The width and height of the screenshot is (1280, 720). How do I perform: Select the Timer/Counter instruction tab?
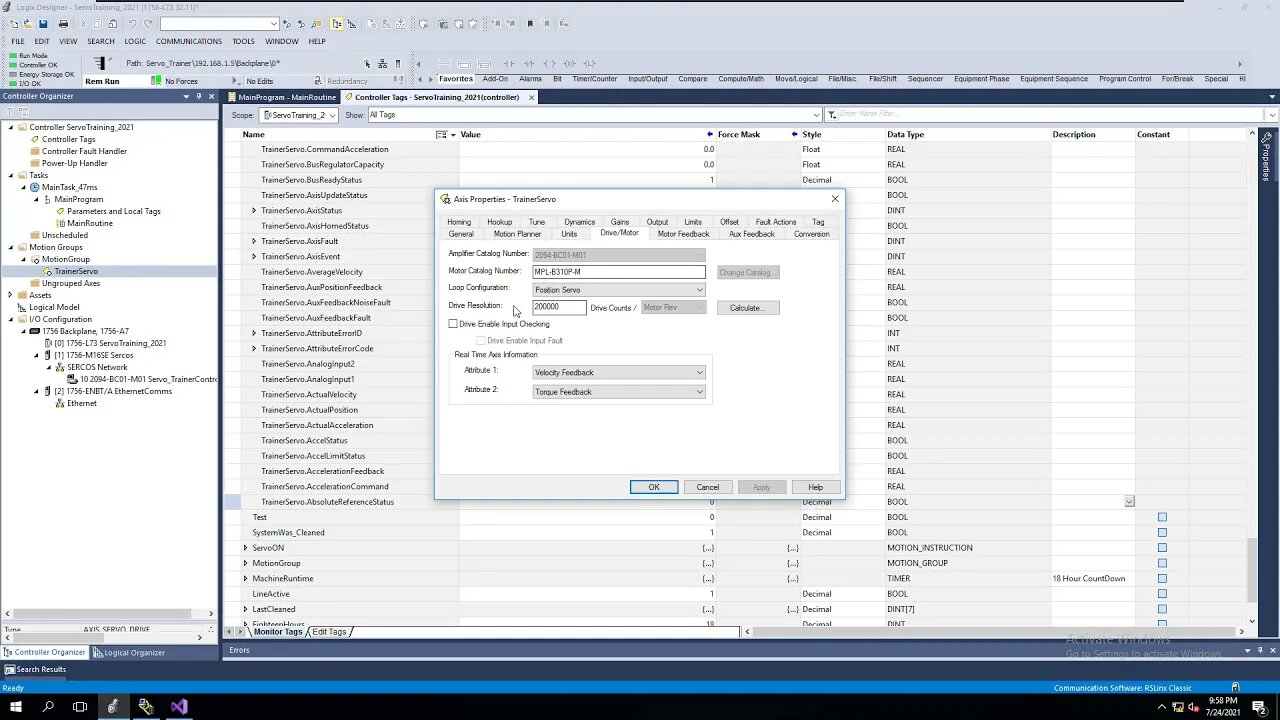coord(595,79)
